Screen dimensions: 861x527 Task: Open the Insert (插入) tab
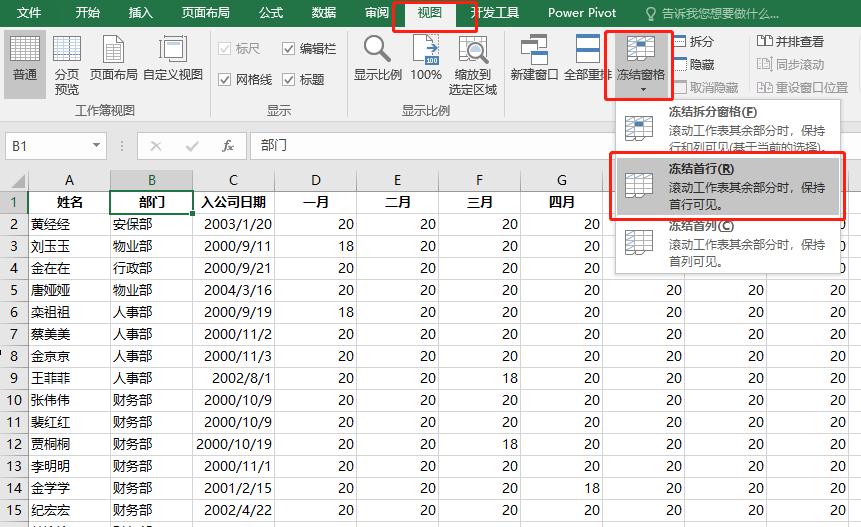[x=141, y=13]
